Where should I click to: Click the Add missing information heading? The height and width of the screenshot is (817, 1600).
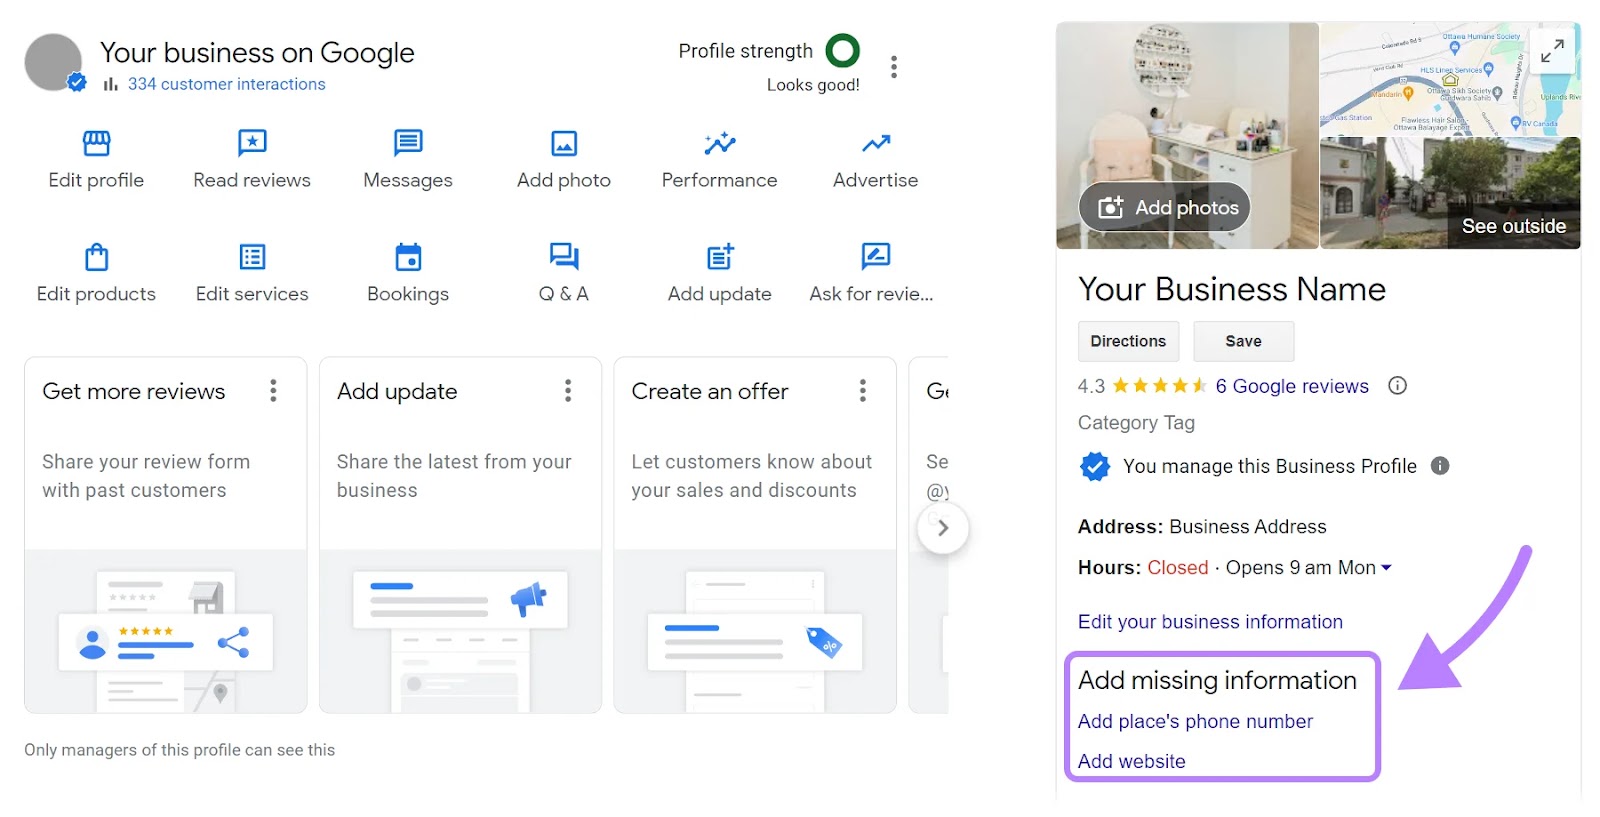pos(1217,680)
